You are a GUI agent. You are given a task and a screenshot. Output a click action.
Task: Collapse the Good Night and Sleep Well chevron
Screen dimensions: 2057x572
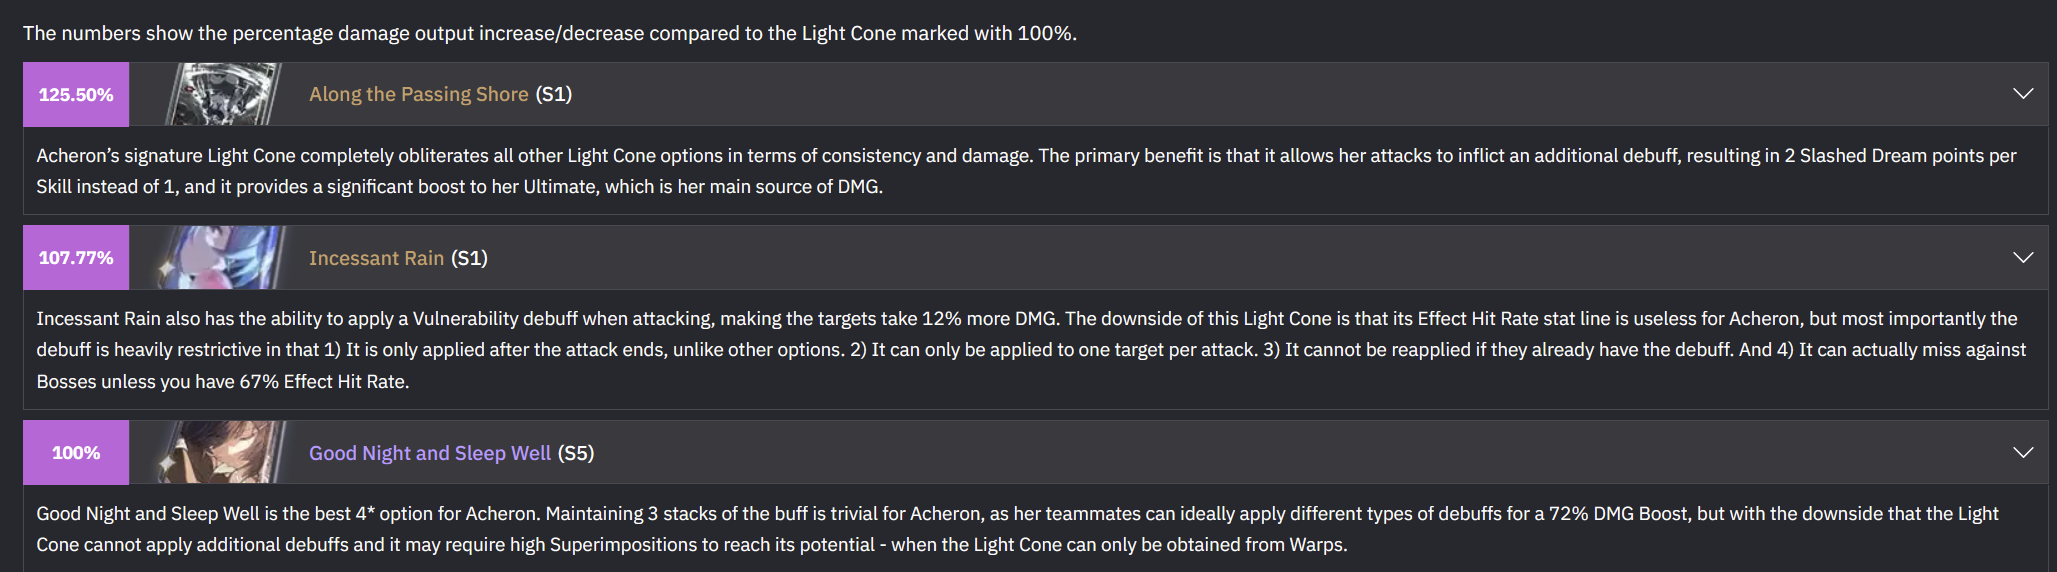coord(2023,453)
